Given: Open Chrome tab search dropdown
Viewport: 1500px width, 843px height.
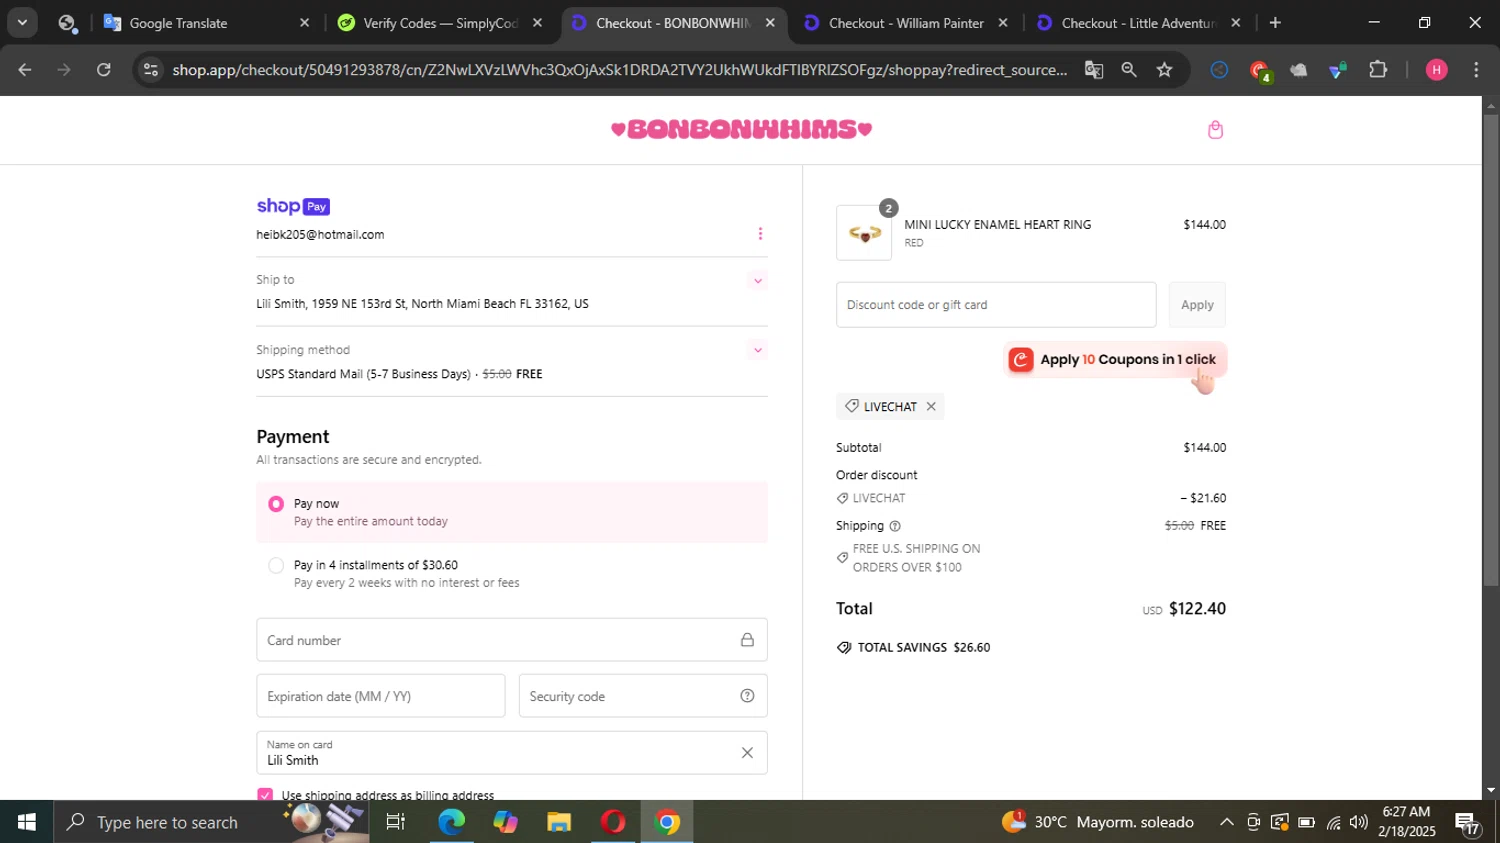Looking at the screenshot, I should point(22,22).
